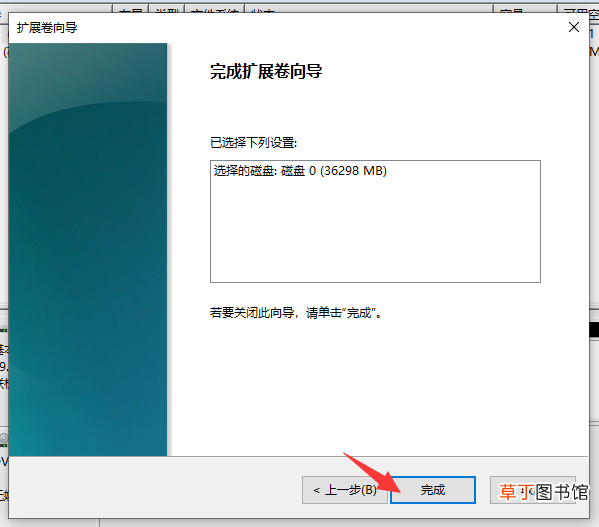Click the 布局 column header behind the dialog
The height and width of the screenshot is (527, 599).
pyautogui.click(x=130, y=9)
